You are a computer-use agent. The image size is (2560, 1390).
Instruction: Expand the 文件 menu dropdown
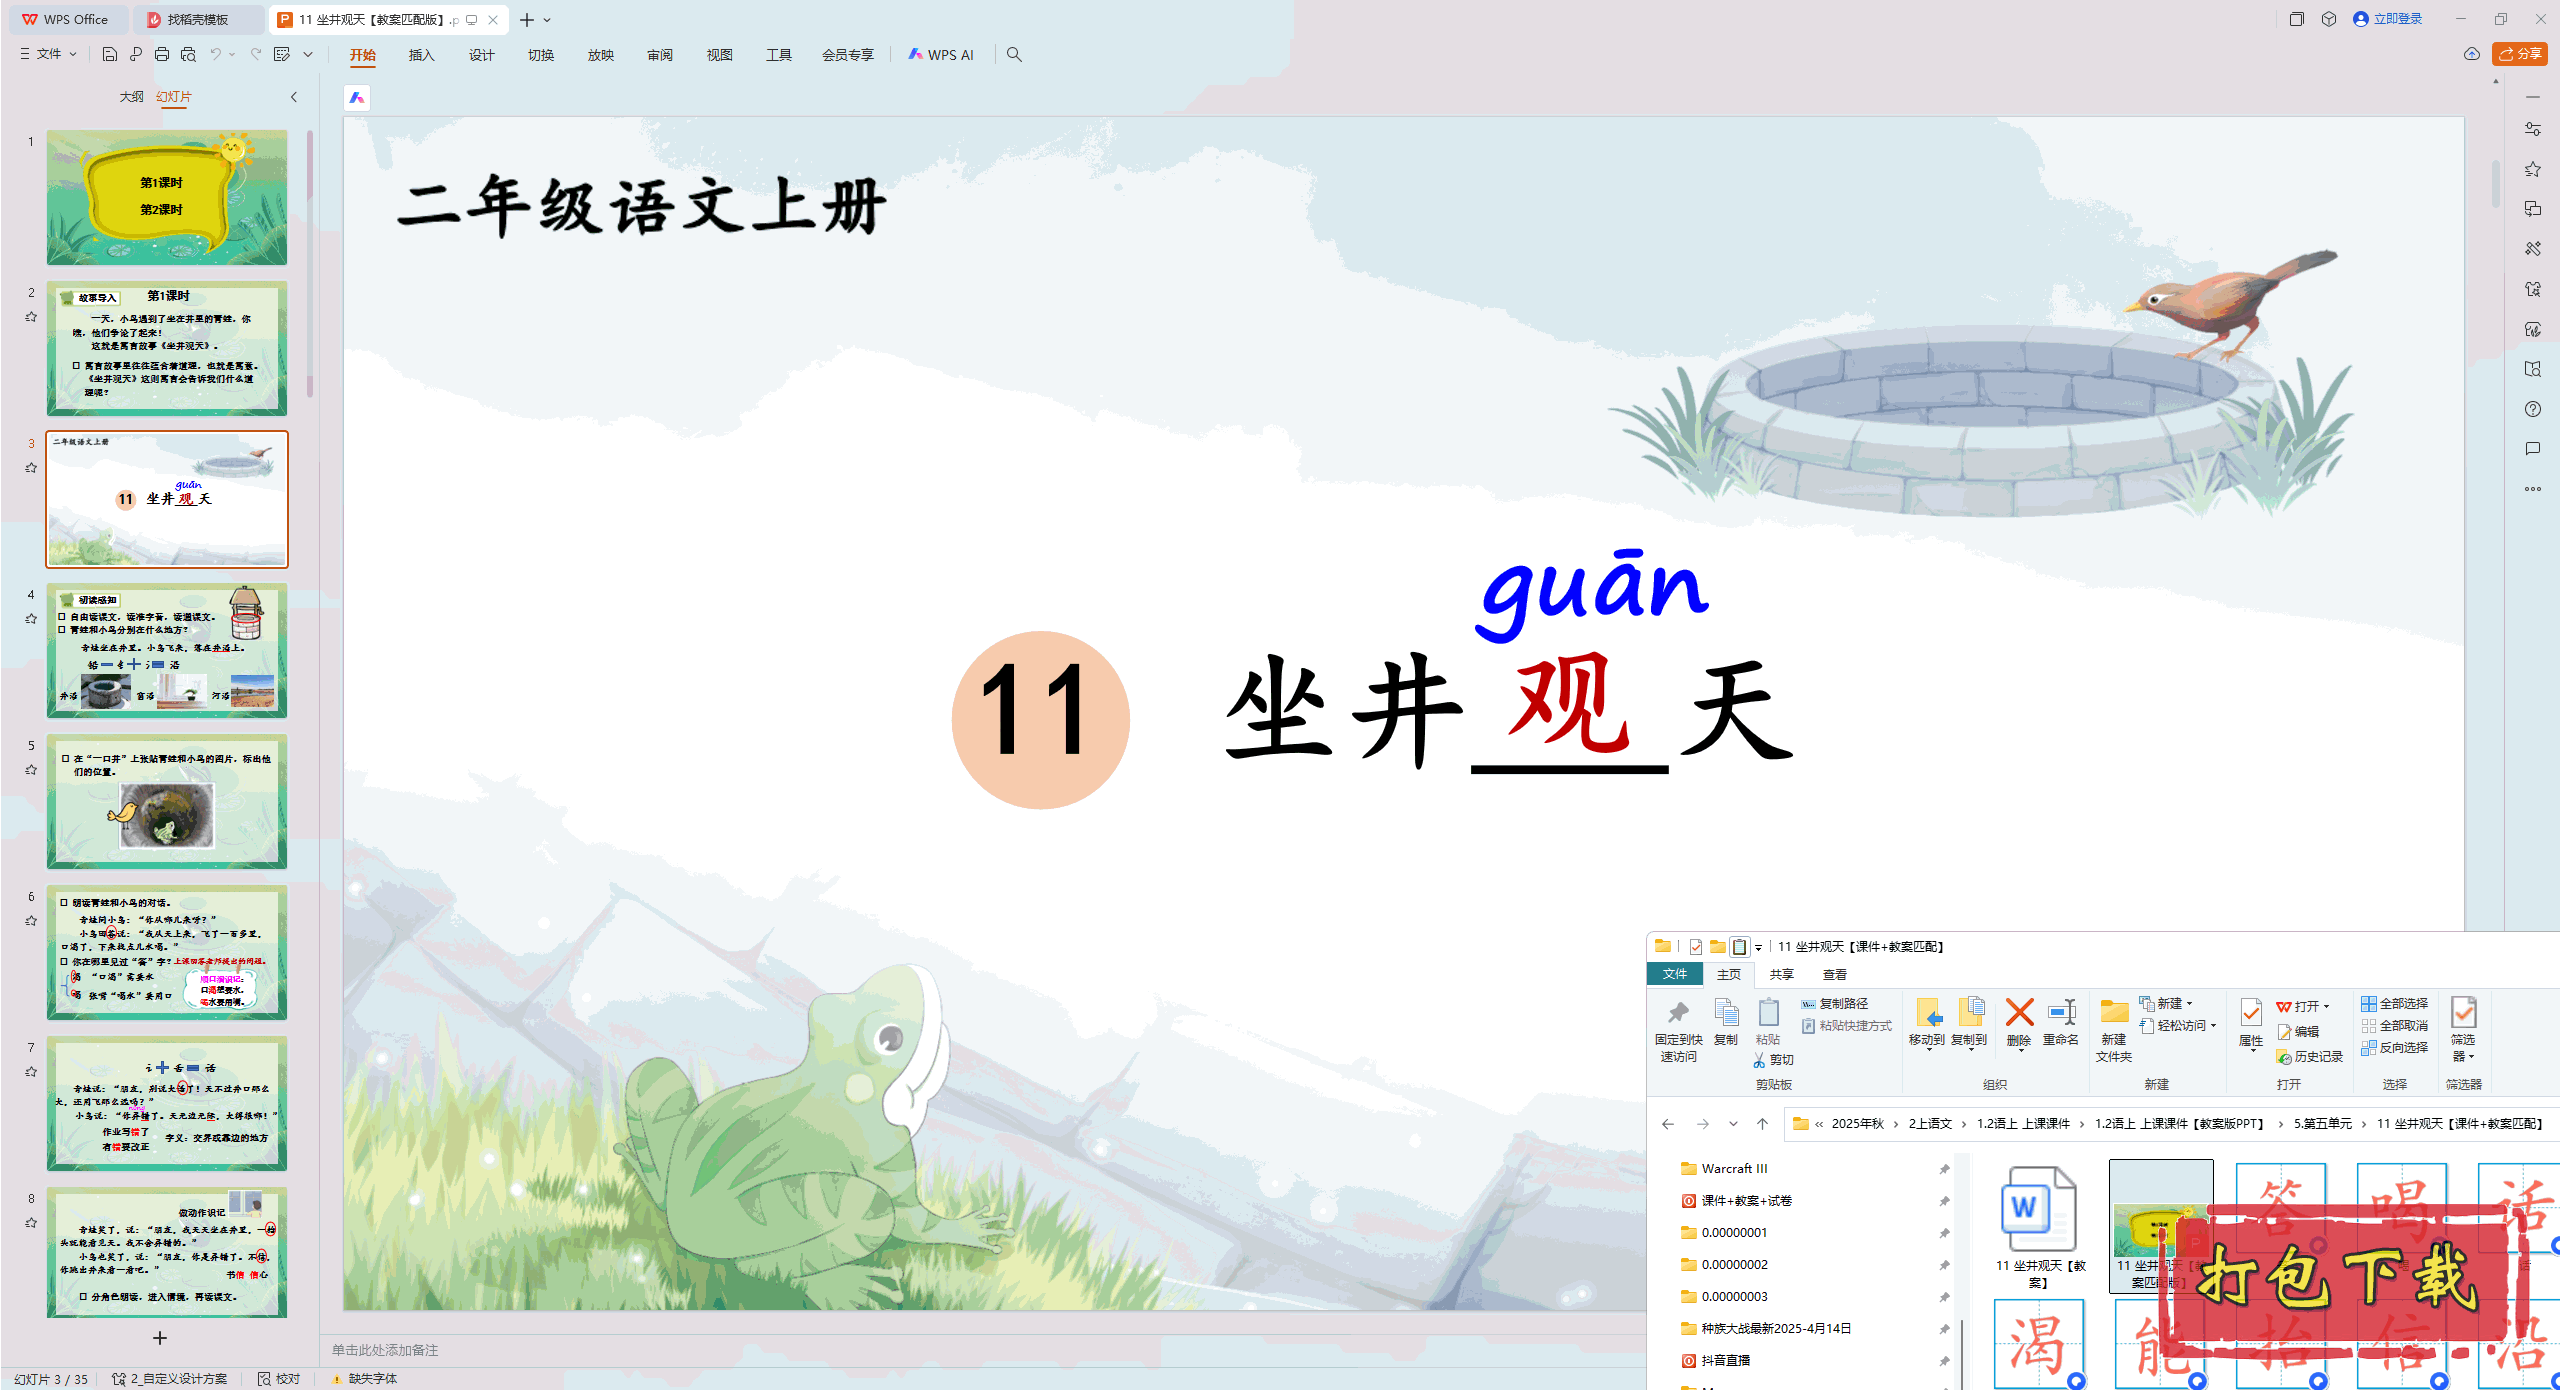[48, 54]
